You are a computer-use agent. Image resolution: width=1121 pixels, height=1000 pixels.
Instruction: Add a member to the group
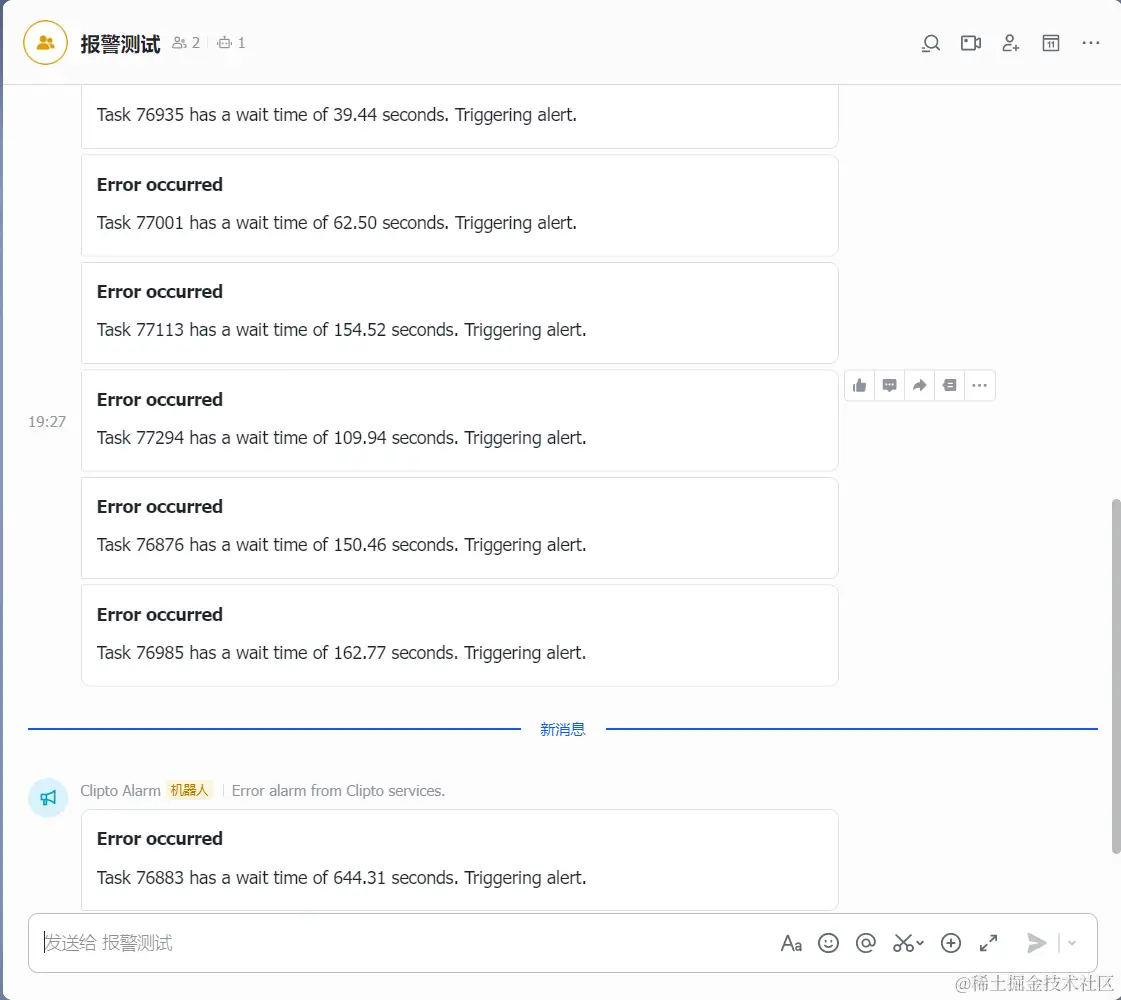click(x=1010, y=43)
